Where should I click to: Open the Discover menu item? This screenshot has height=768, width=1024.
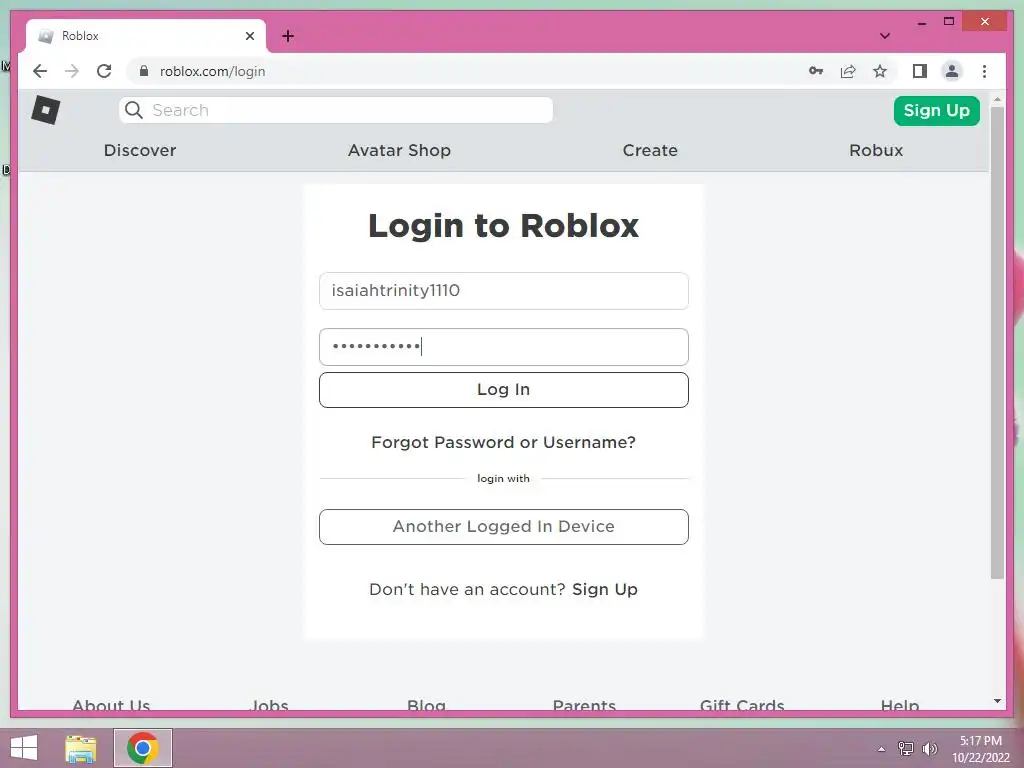click(x=140, y=150)
